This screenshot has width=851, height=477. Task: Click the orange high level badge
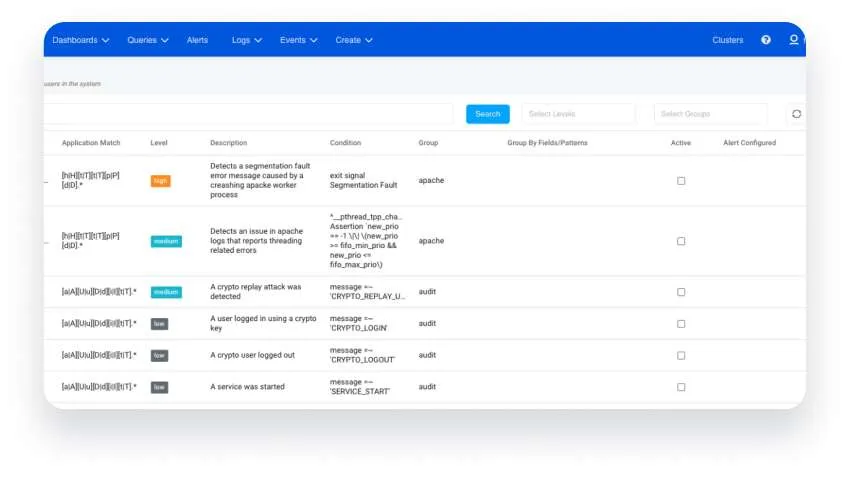[160, 181]
